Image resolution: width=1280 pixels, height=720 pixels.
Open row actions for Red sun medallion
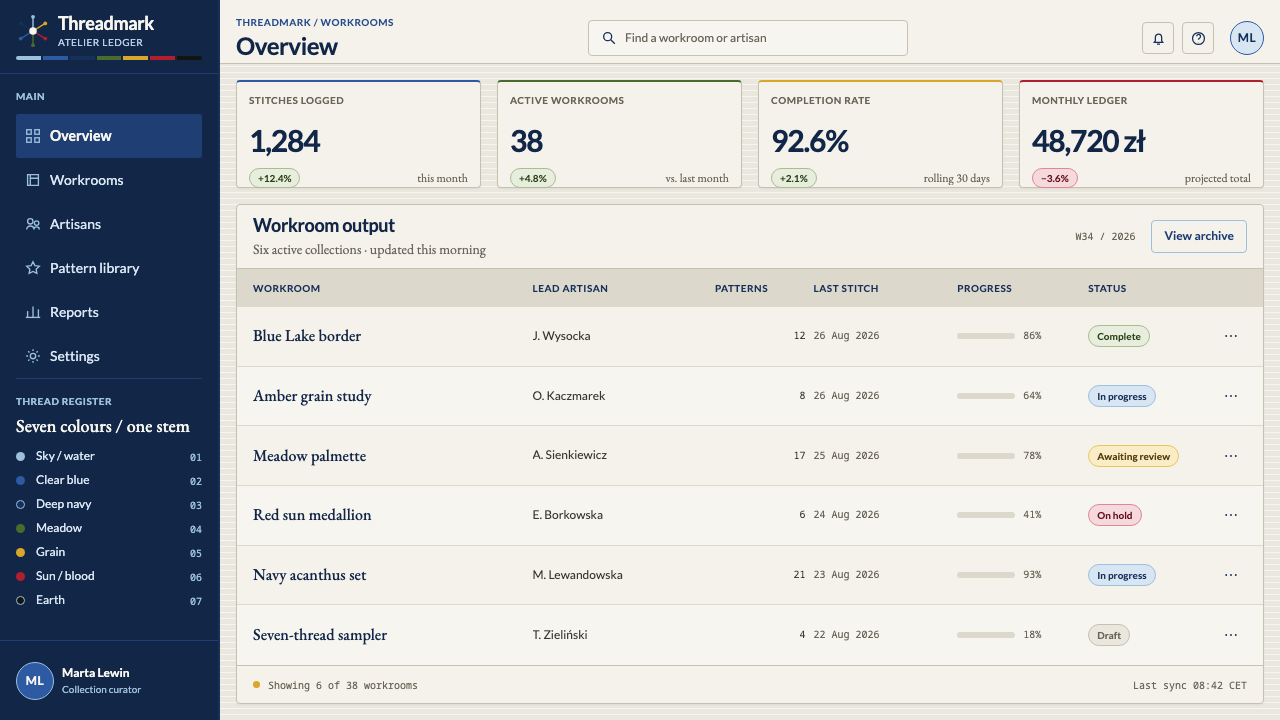pyautogui.click(x=1231, y=515)
